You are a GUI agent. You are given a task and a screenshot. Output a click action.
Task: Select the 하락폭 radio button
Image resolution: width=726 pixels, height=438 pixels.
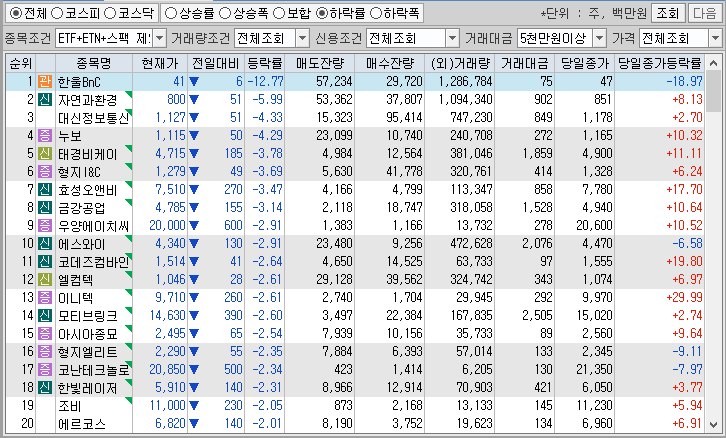pos(376,13)
